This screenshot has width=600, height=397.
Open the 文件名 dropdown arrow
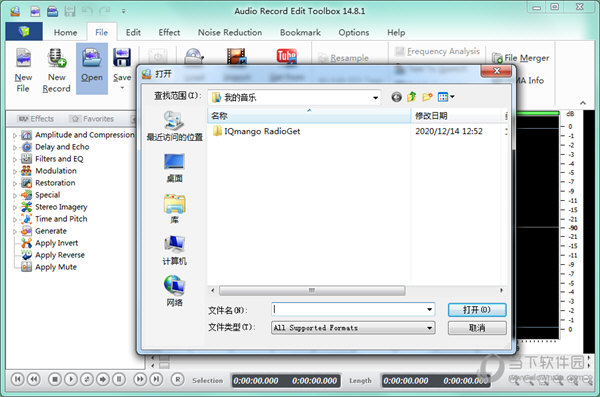(430, 309)
